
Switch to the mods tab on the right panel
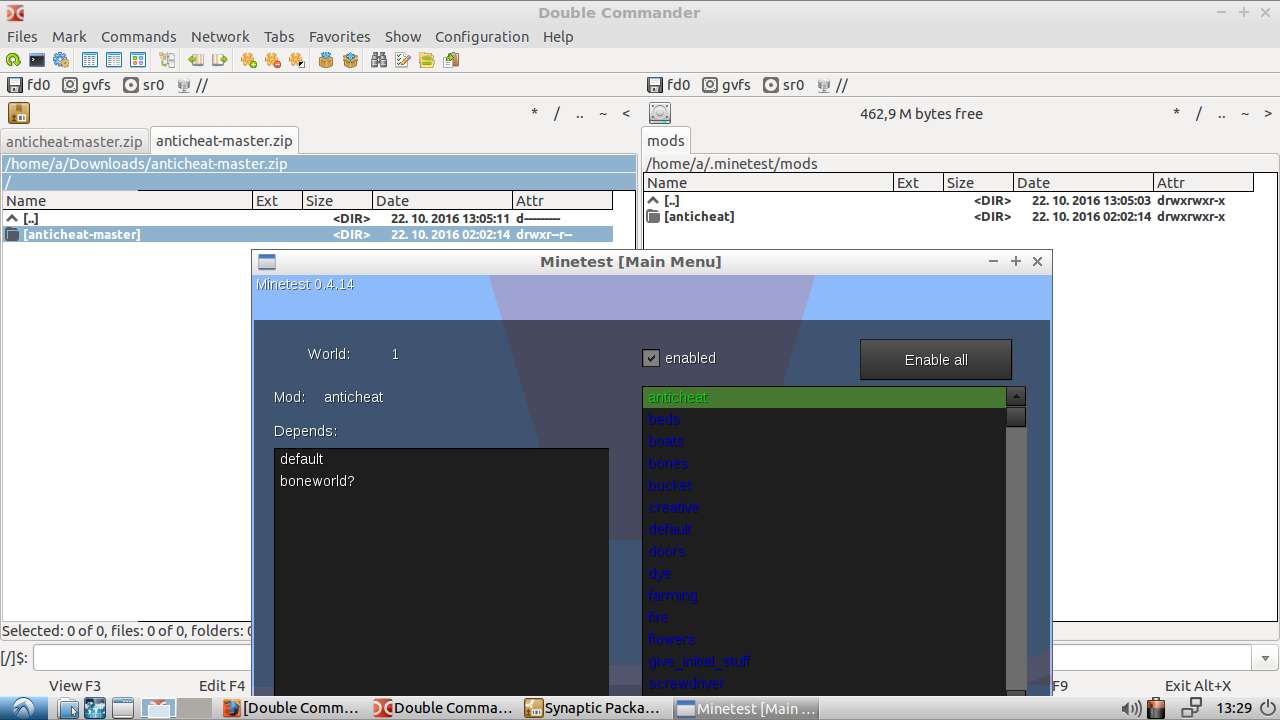665,140
